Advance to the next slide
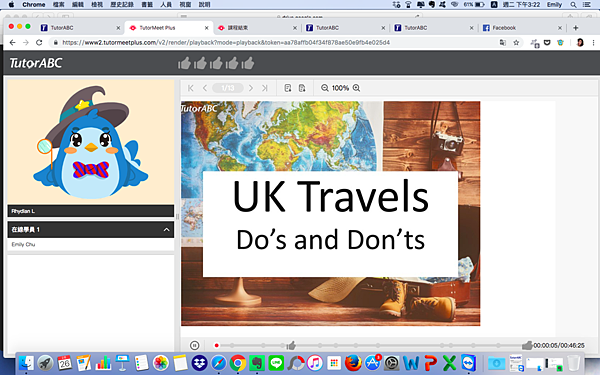This screenshot has width=600, height=375. tap(251, 88)
